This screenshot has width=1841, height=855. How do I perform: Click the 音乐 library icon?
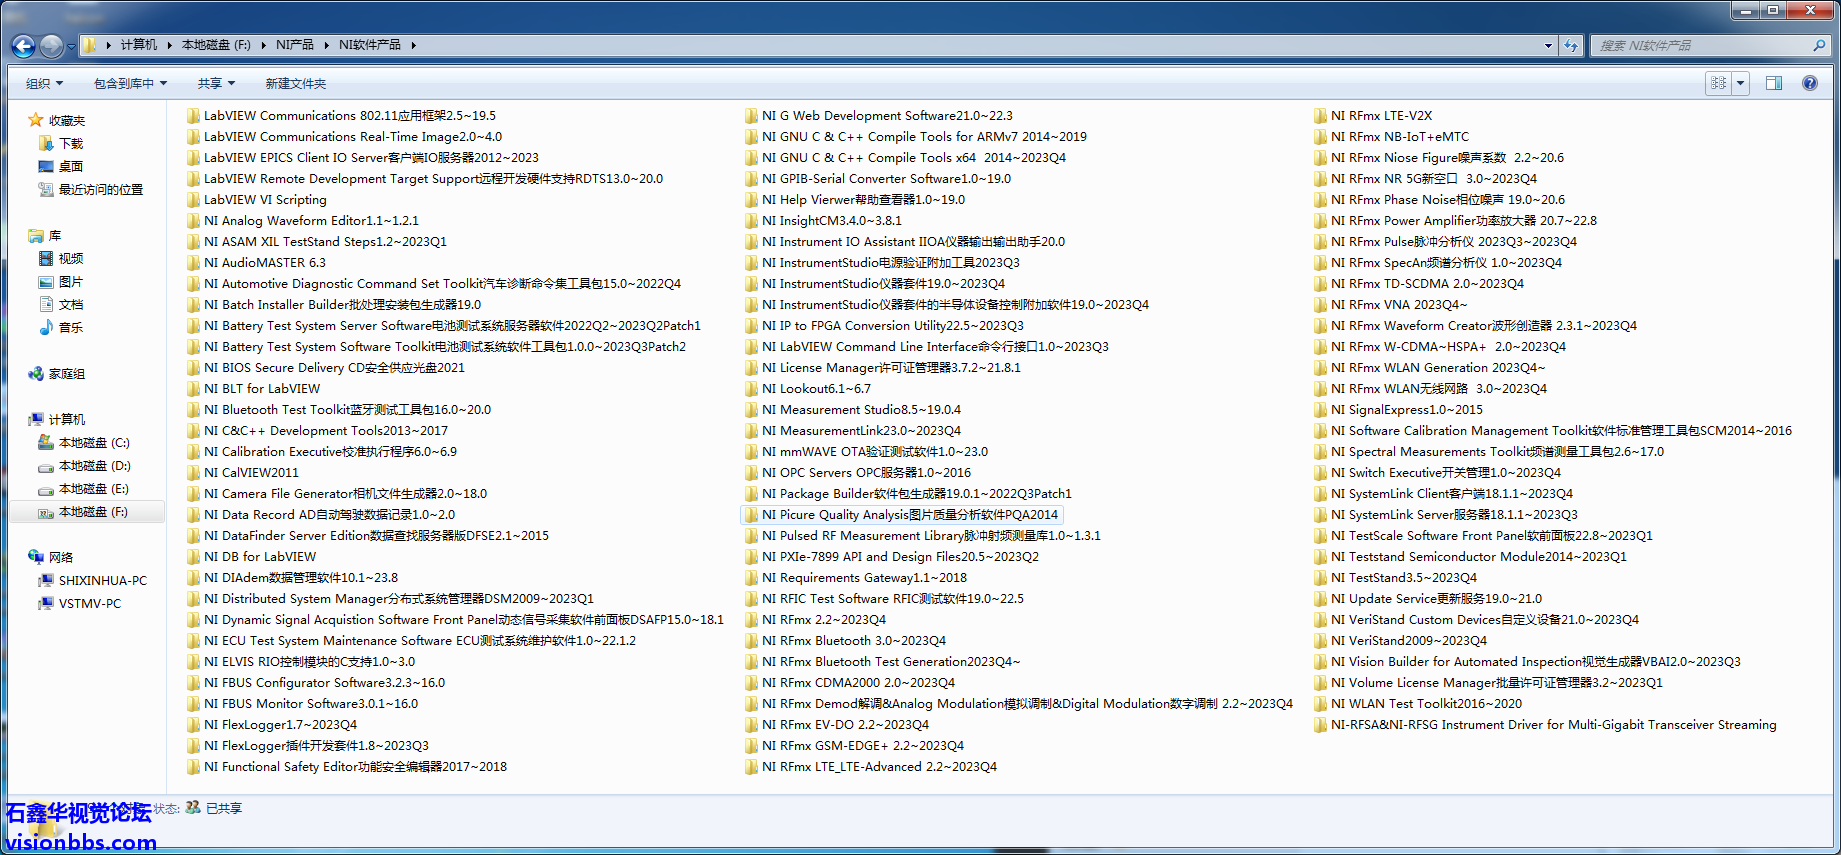click(46, 328)
